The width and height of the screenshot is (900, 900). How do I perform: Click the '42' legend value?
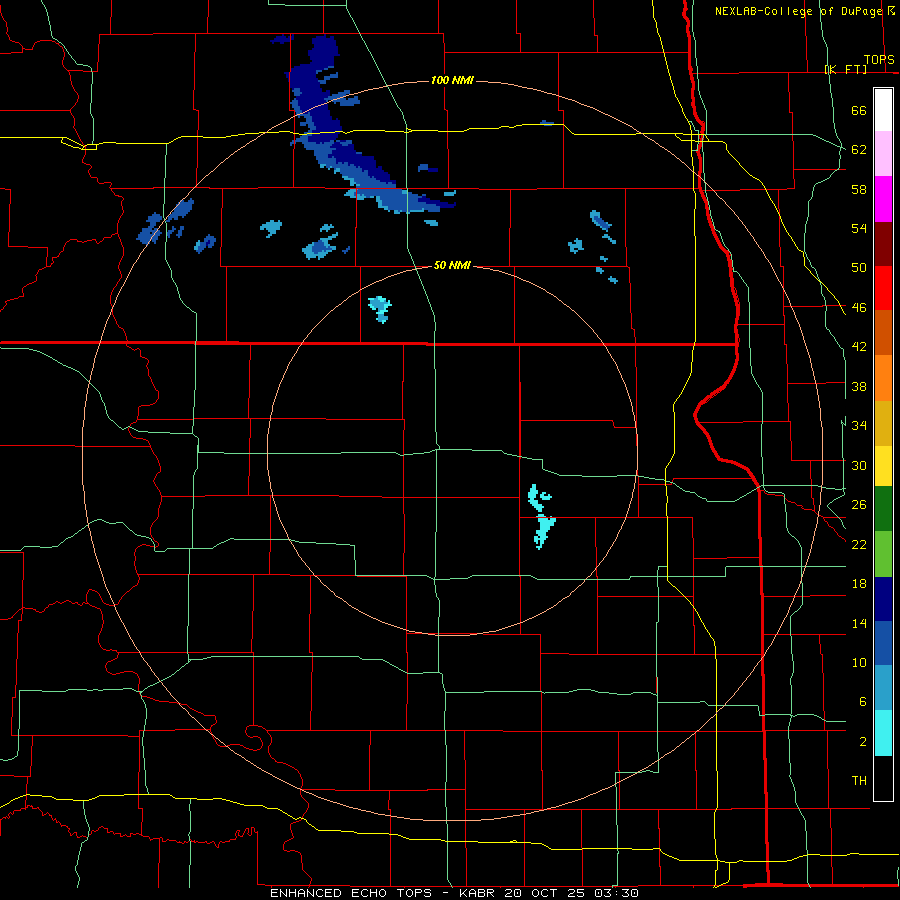click(x=859, y=347)
